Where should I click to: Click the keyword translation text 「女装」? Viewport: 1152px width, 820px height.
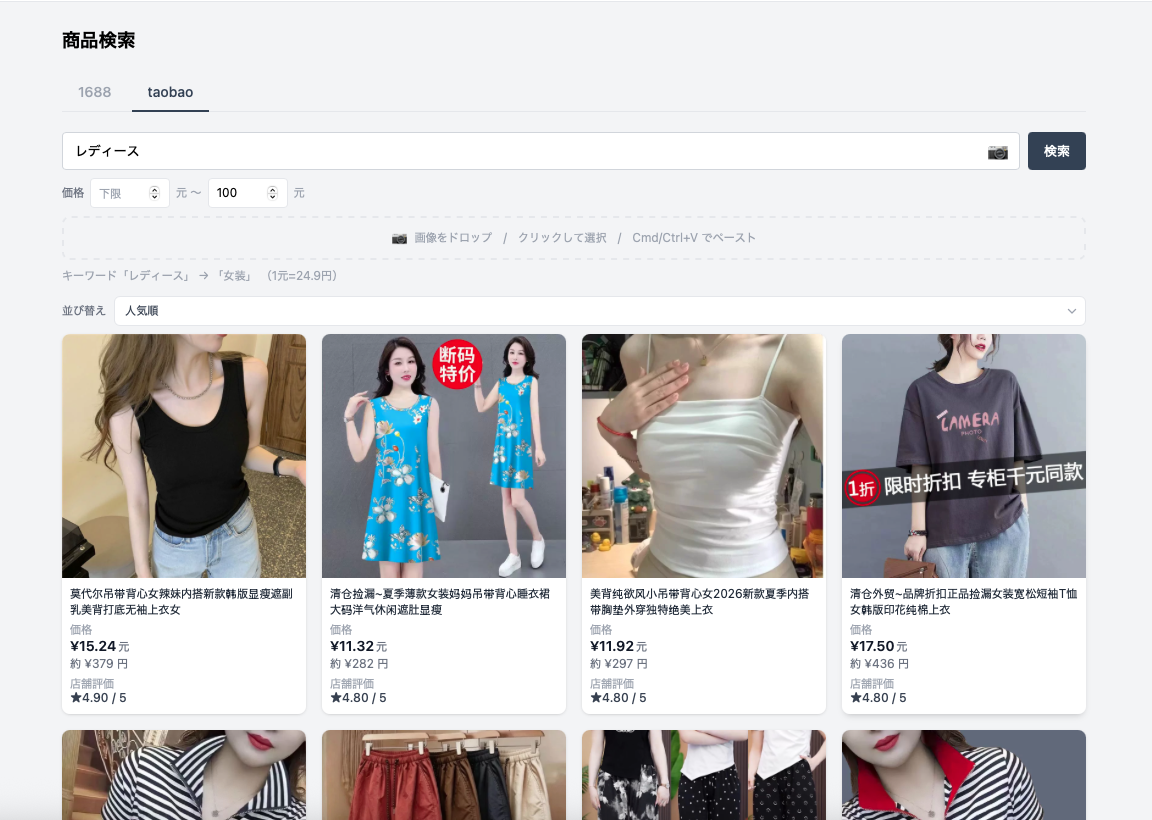235,276
